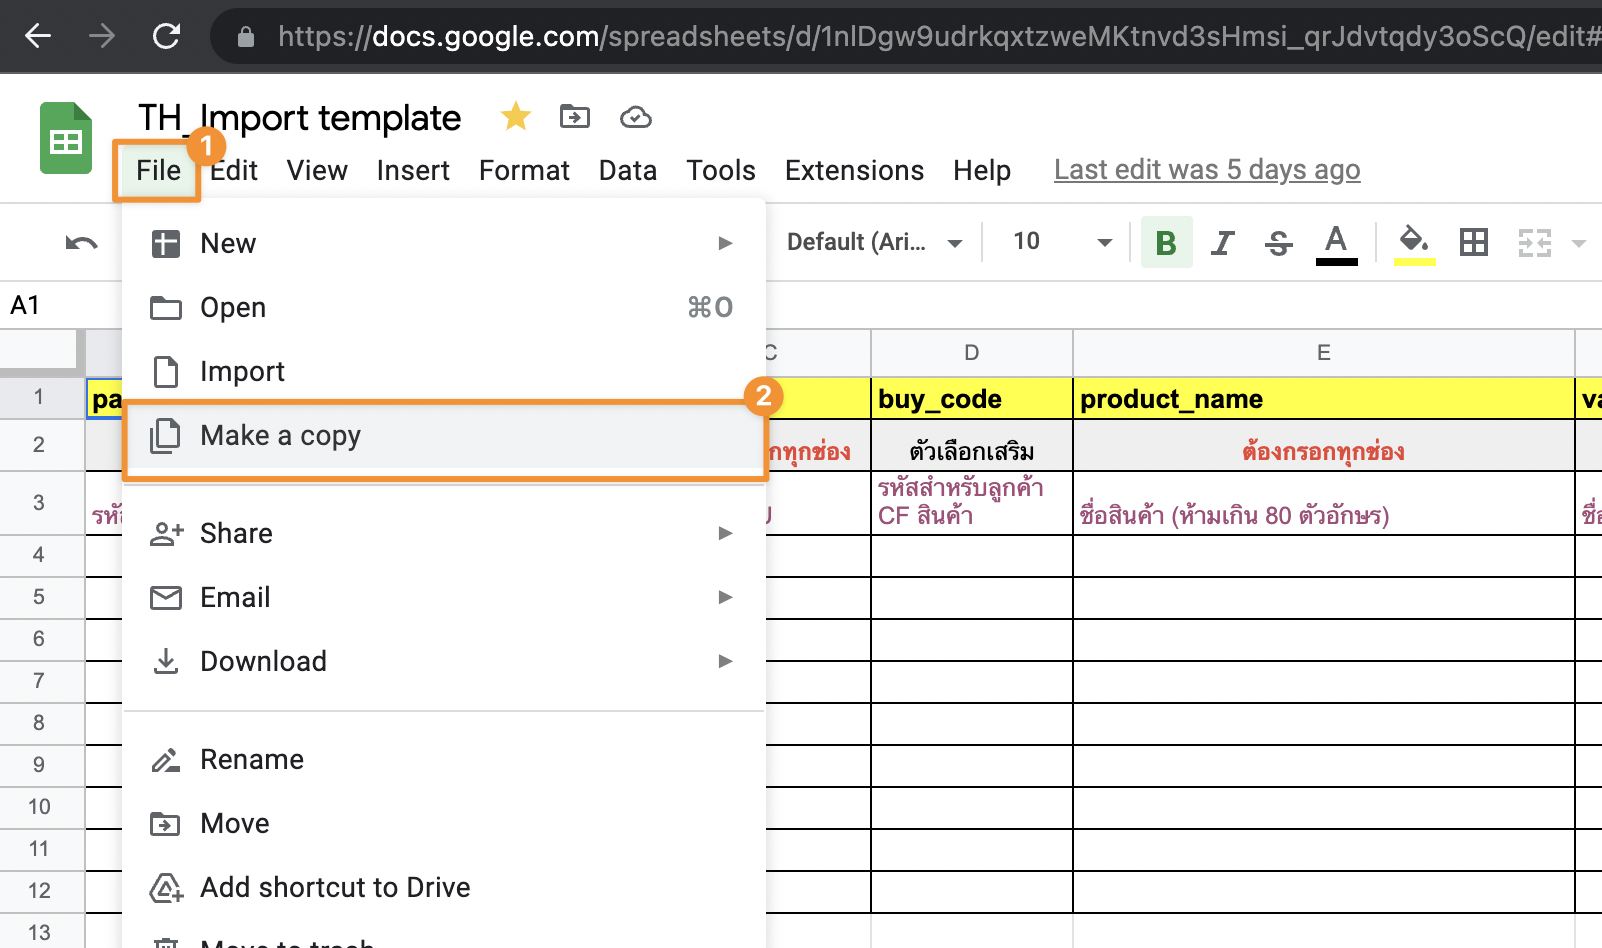This screenshot has width=1602, height=948.
Task: Check save status via the cloud icon
Action: click(x=637, y=117)
